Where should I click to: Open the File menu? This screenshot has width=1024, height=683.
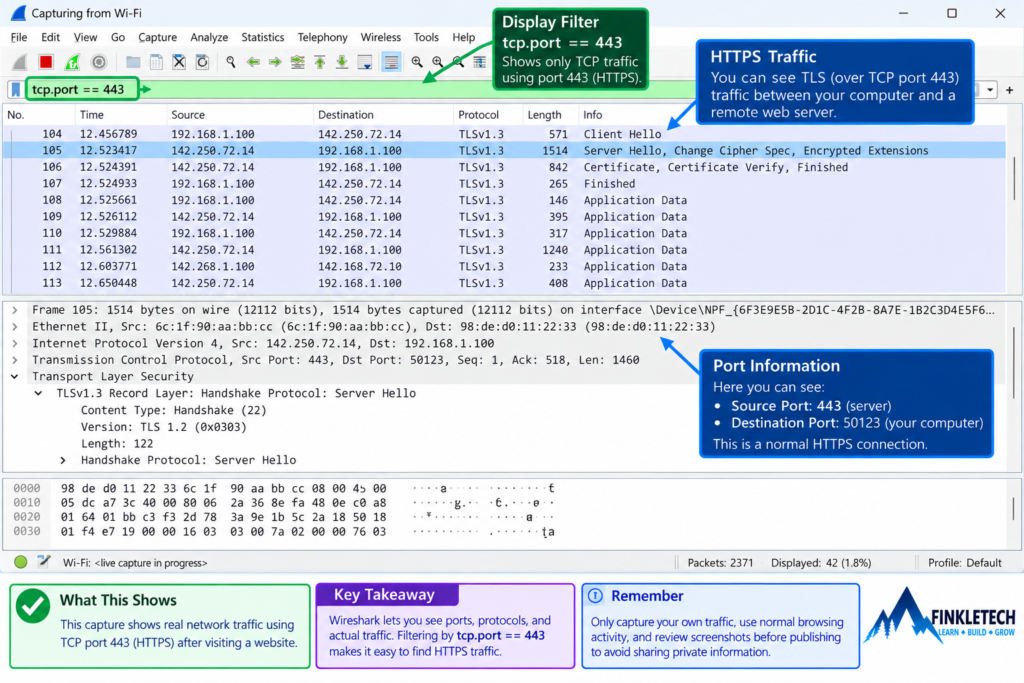[19, 37]
